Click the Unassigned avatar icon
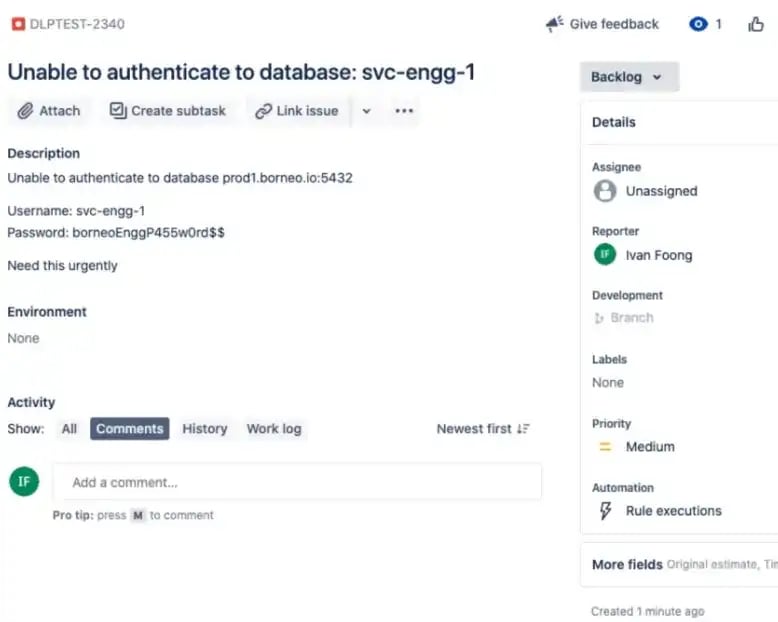 coord(605,191)
